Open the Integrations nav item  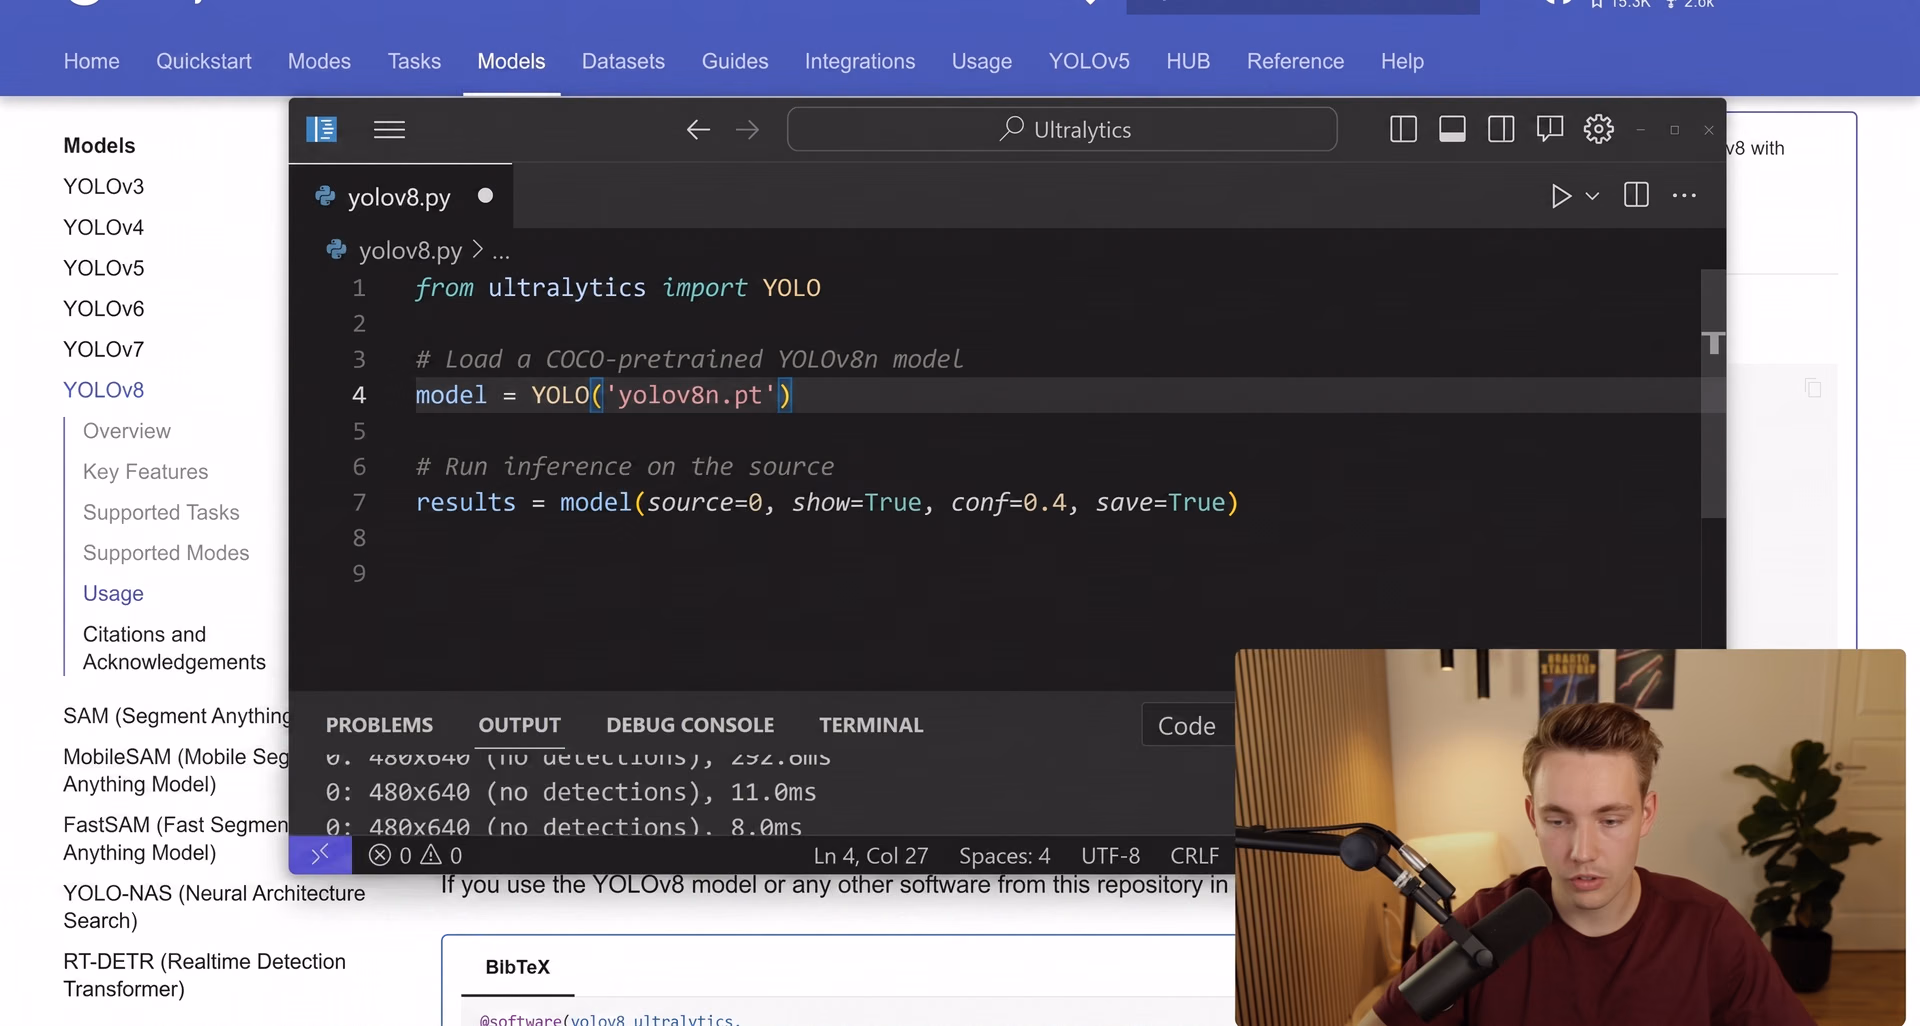coord(860,61)
